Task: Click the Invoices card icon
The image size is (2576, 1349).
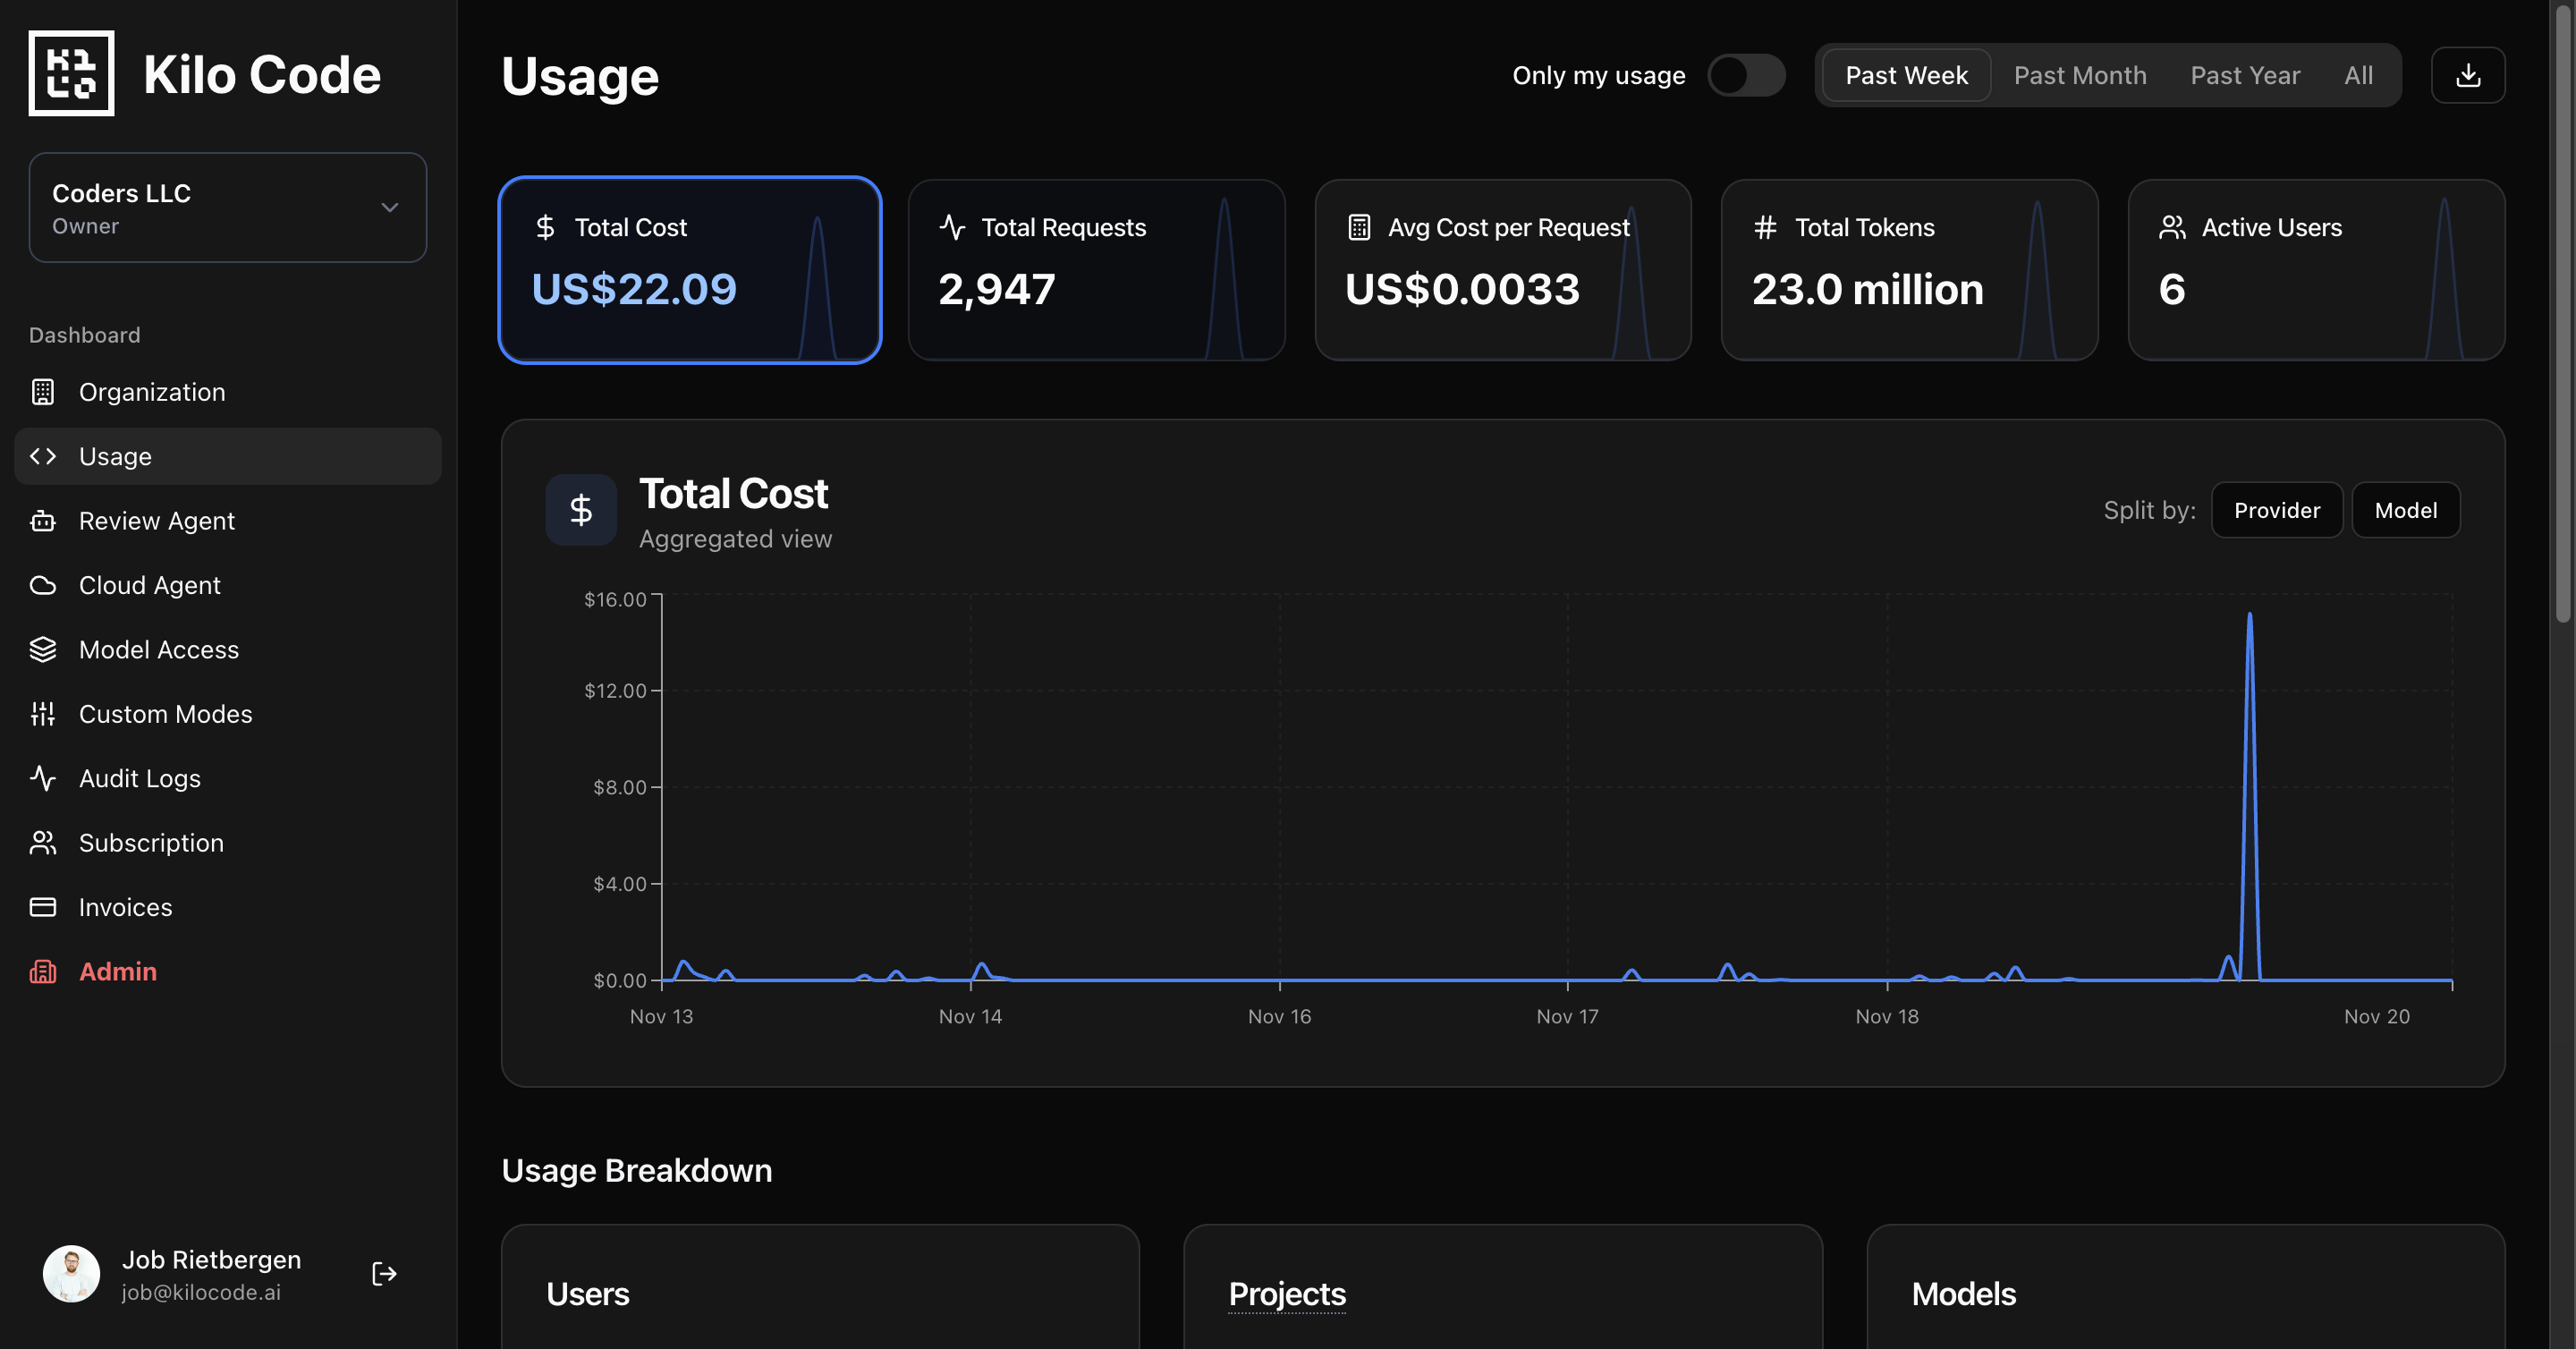Action: (x=42, y=907)
